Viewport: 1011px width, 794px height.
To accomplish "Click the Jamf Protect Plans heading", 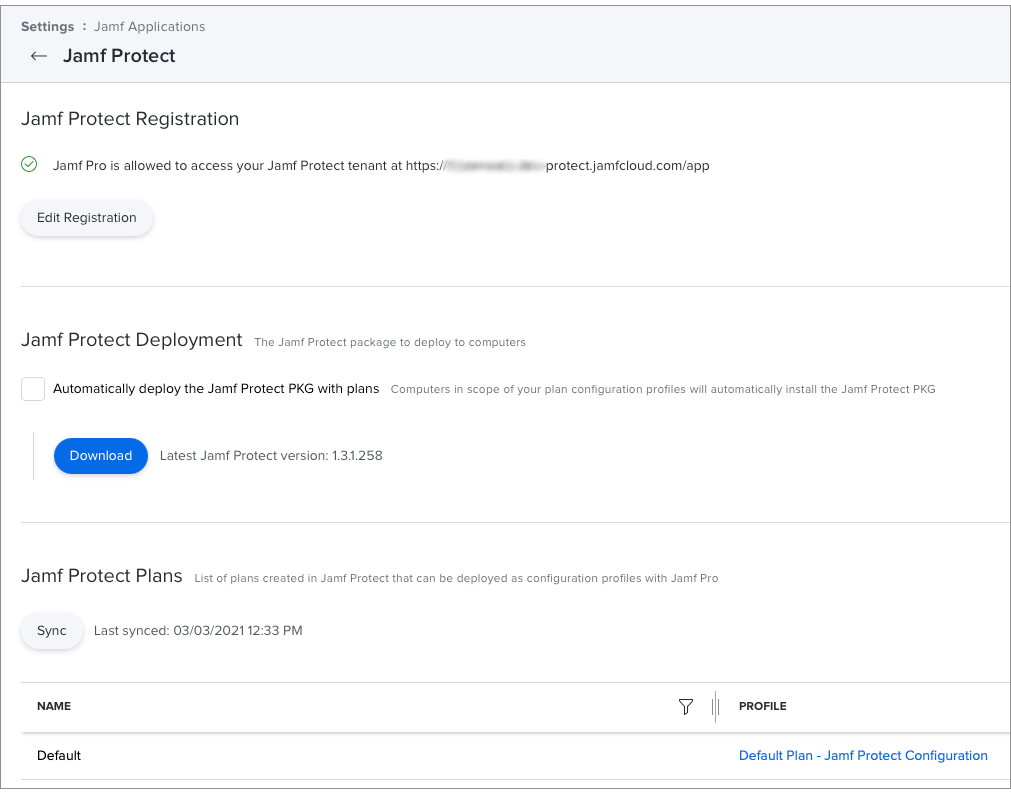I will click(x=102, y=576).
